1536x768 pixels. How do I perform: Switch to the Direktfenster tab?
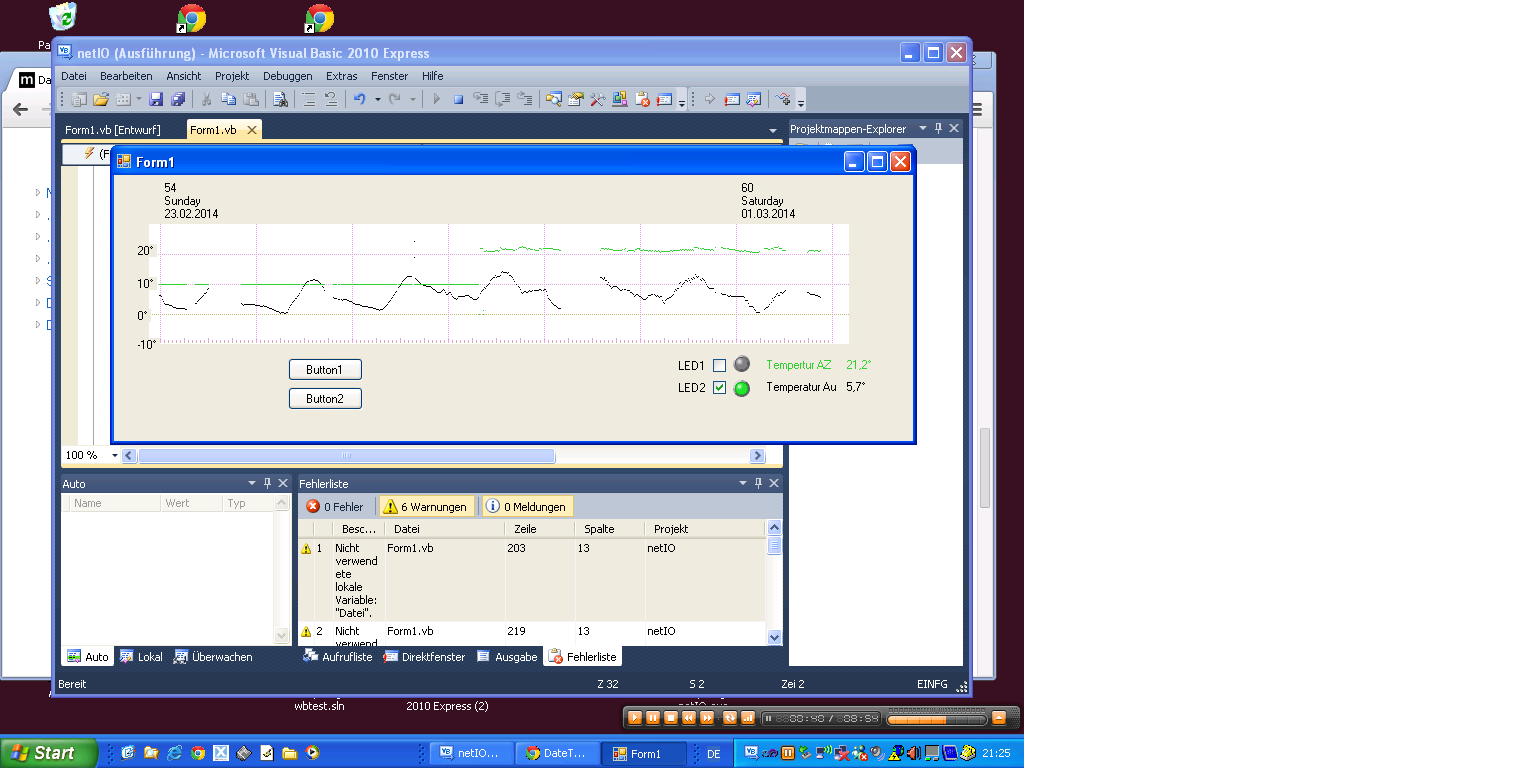pos(425,657)
